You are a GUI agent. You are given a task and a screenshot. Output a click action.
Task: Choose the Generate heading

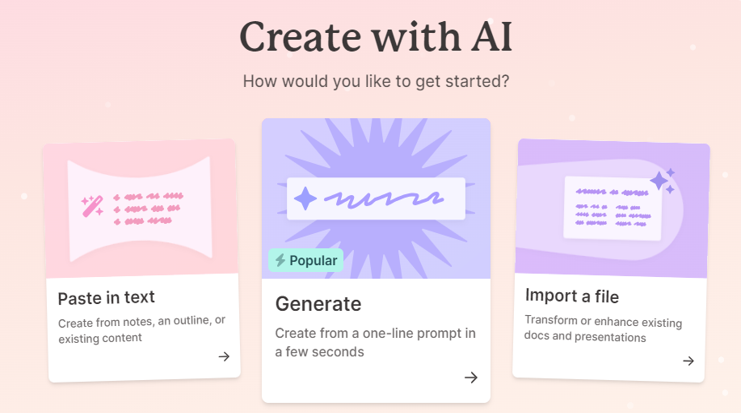318,304
